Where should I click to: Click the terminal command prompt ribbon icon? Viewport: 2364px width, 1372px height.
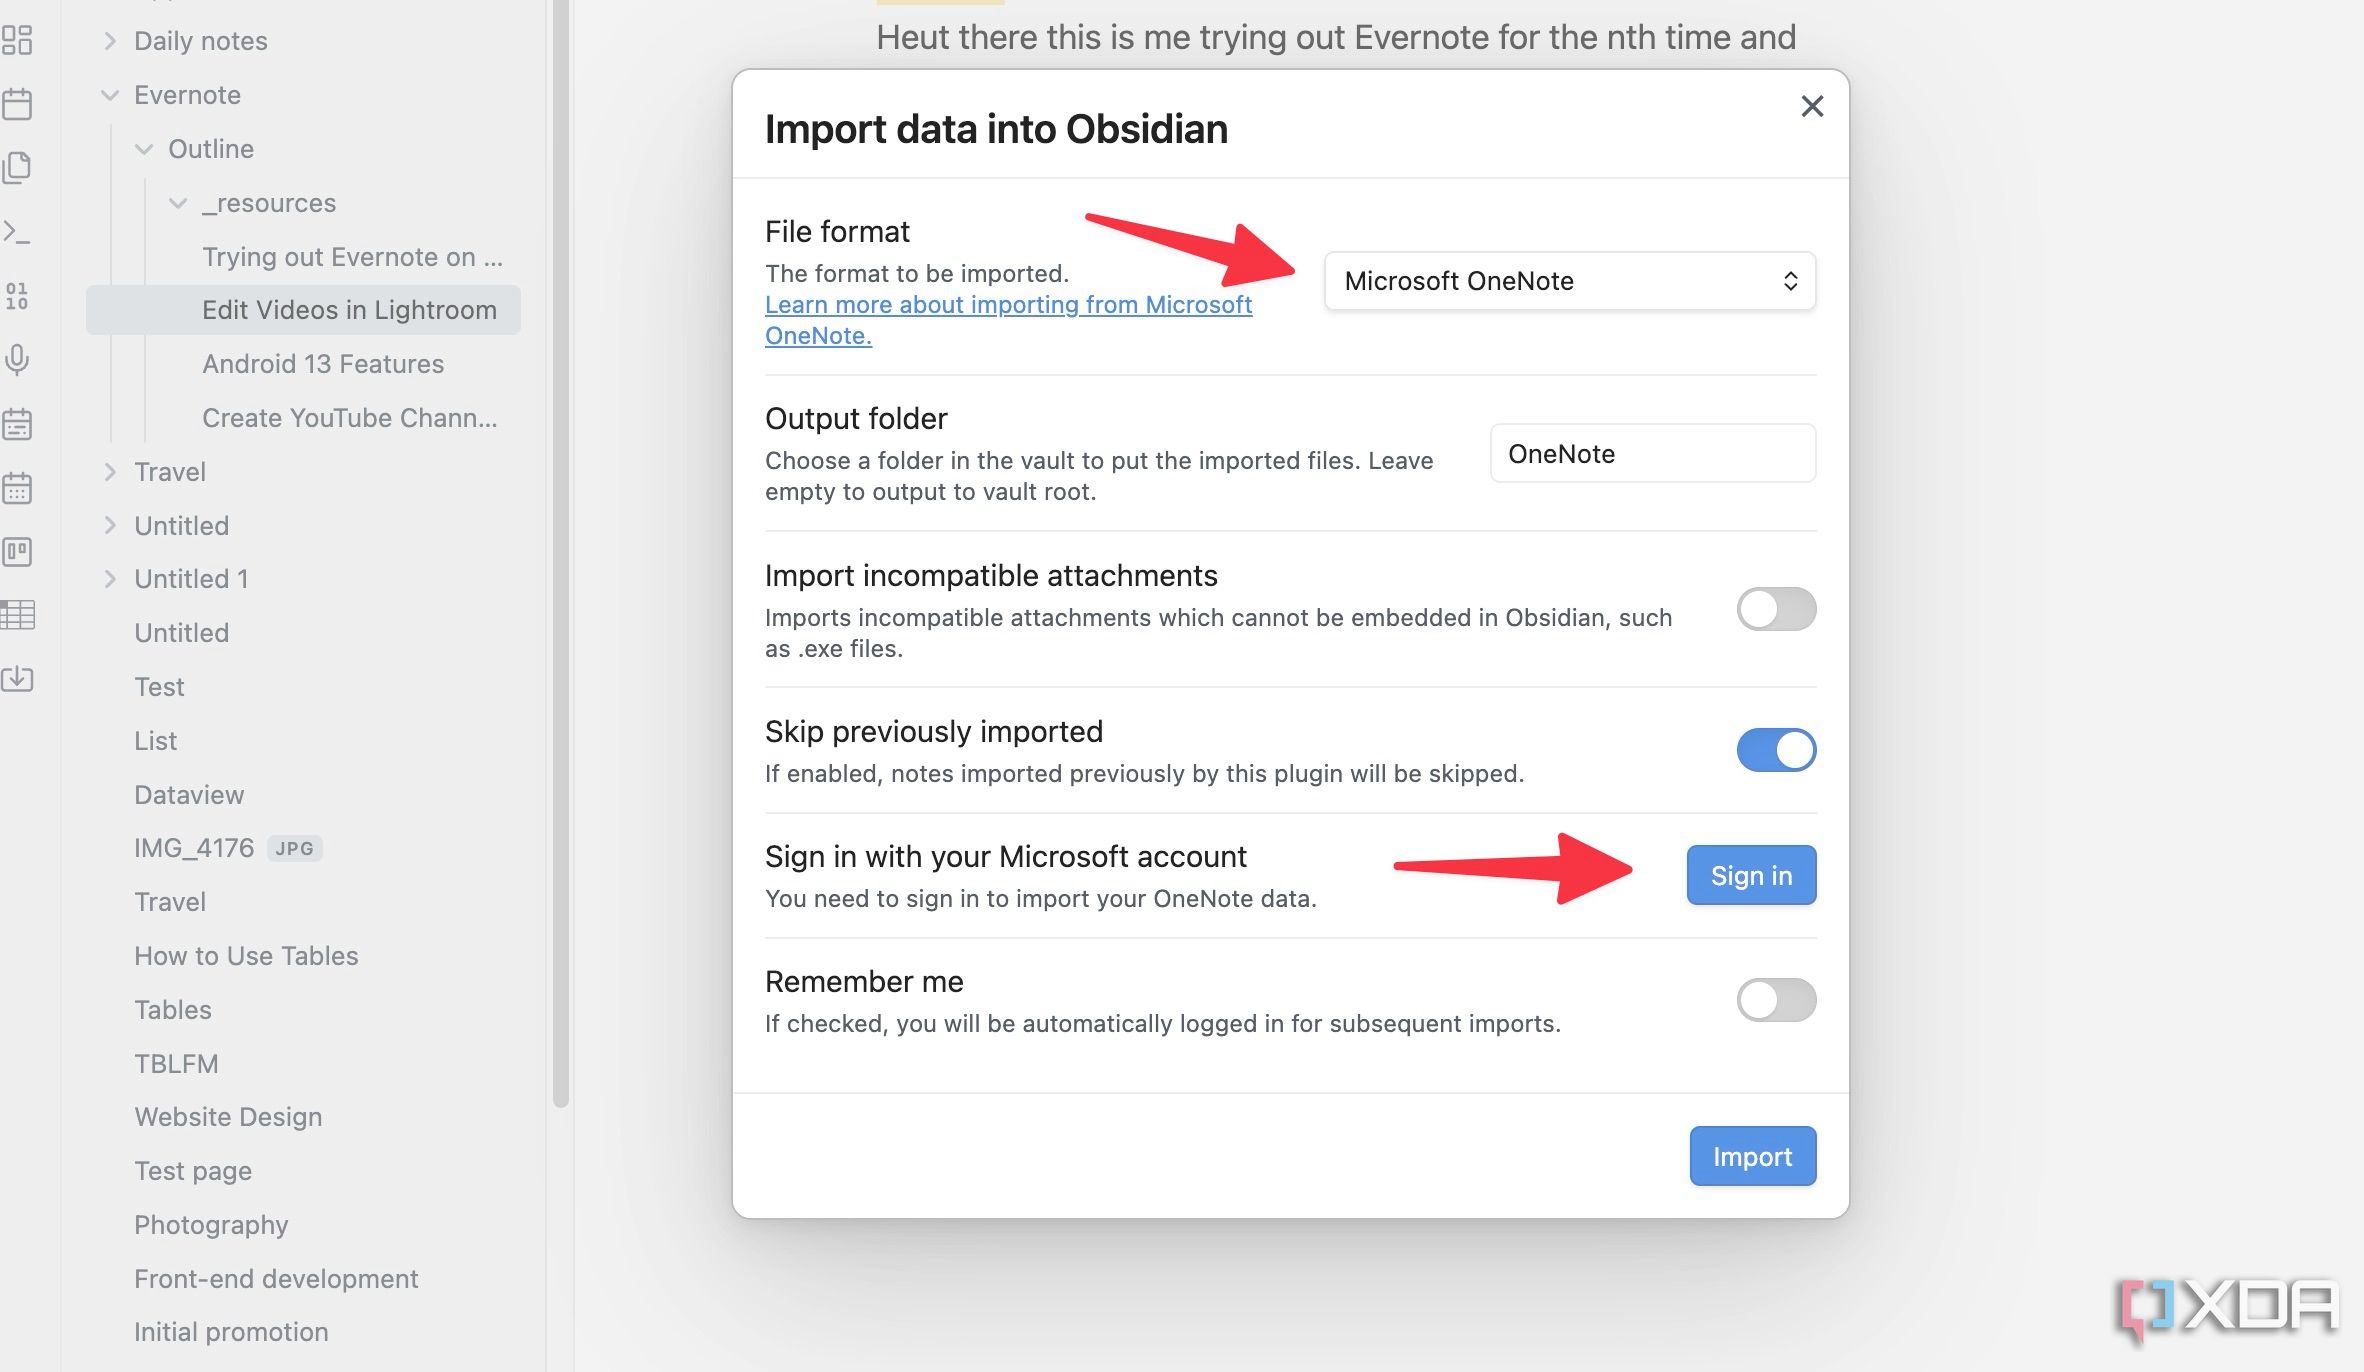coord(17,232)
